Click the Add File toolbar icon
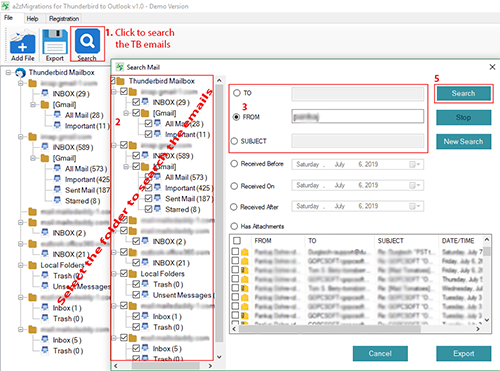The width and height of the screenshot is (500, 371). click(22, 42)
